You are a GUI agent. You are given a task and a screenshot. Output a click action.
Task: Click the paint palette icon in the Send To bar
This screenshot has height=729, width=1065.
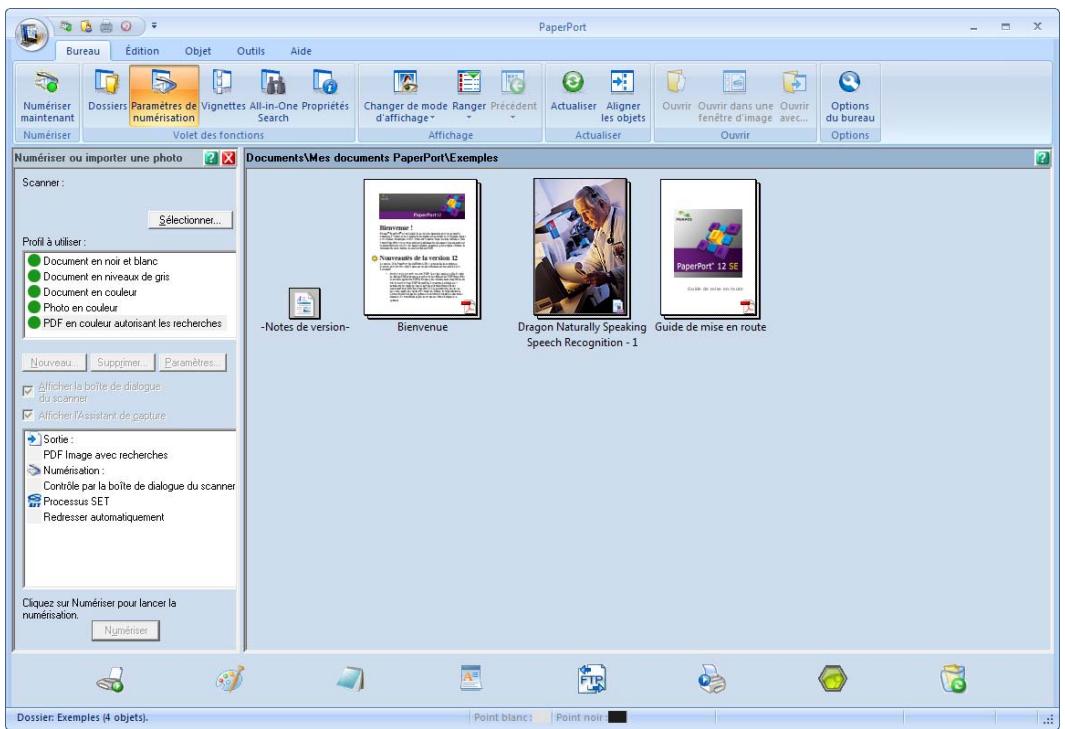click(x=230, y=679)
